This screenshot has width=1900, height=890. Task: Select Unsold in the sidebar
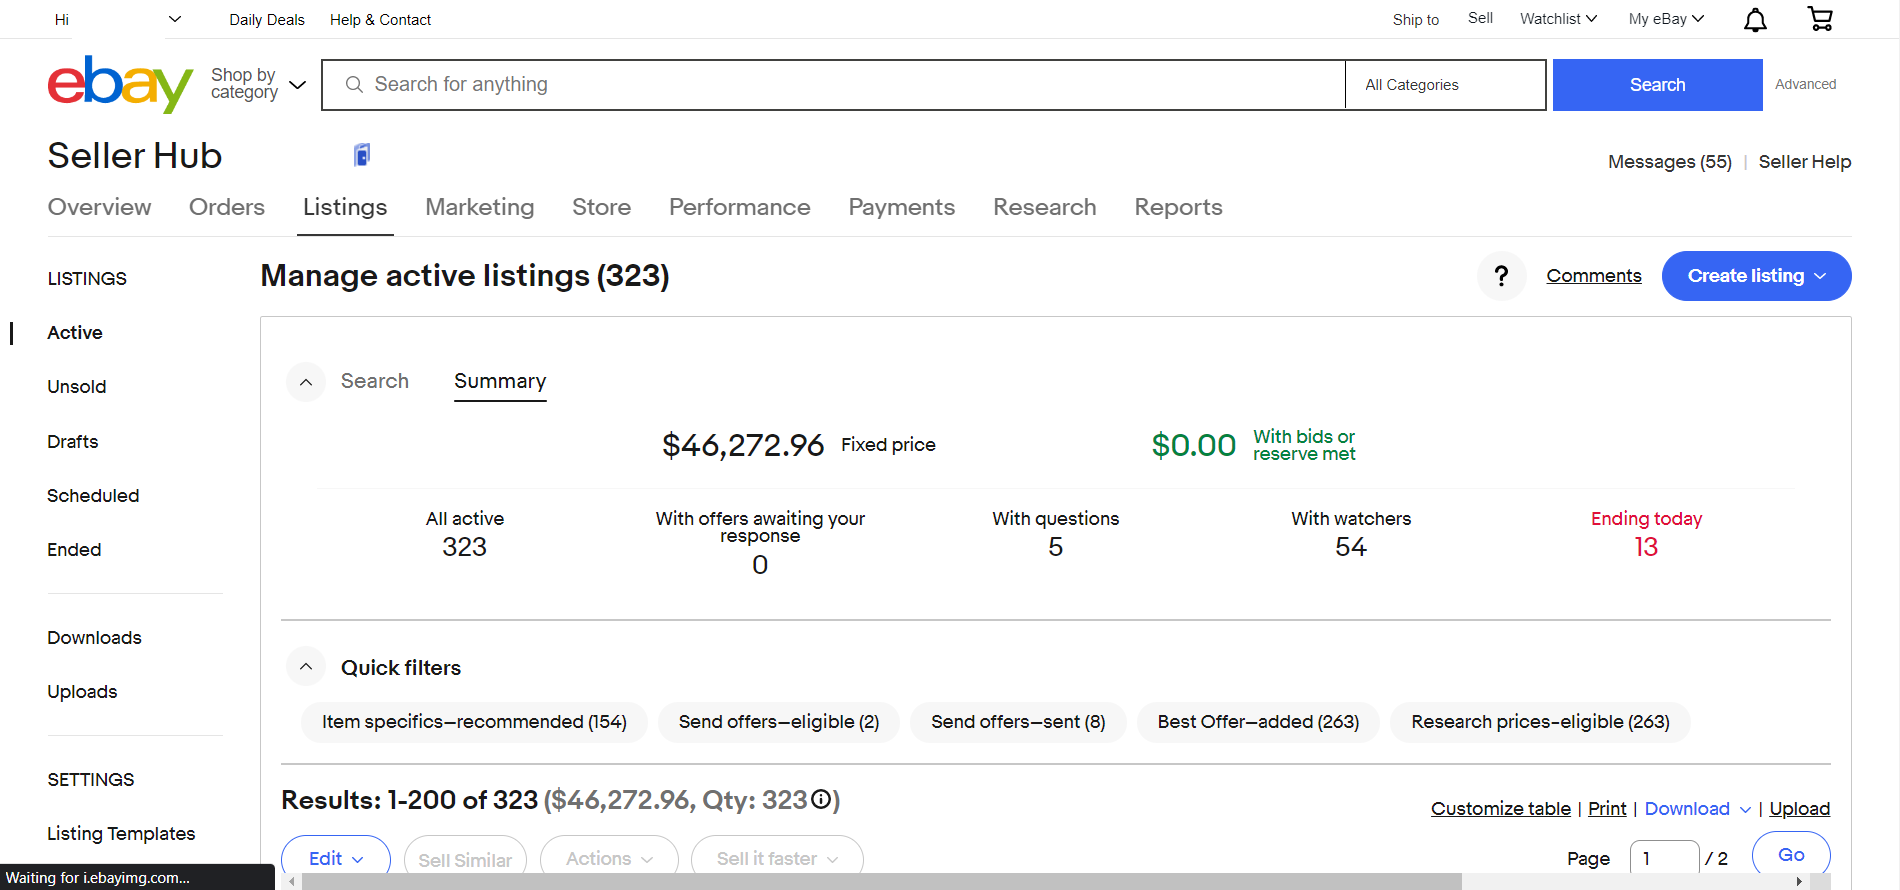click(77, 387)
